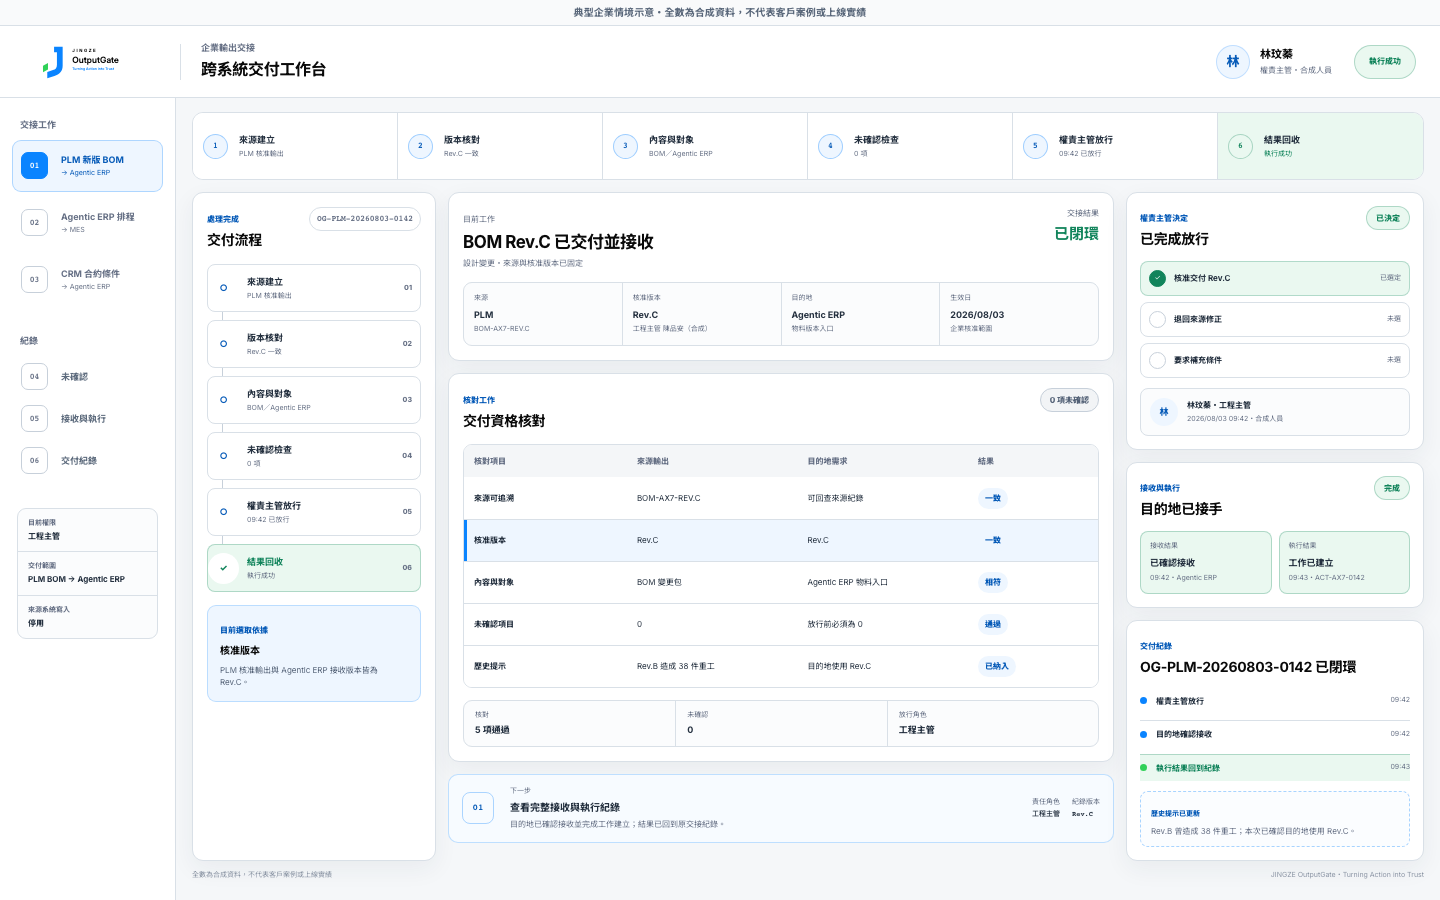Go to top step 5 權責主管放行
Screen dimensions: 1440x900
click(x=1115, y=146)
